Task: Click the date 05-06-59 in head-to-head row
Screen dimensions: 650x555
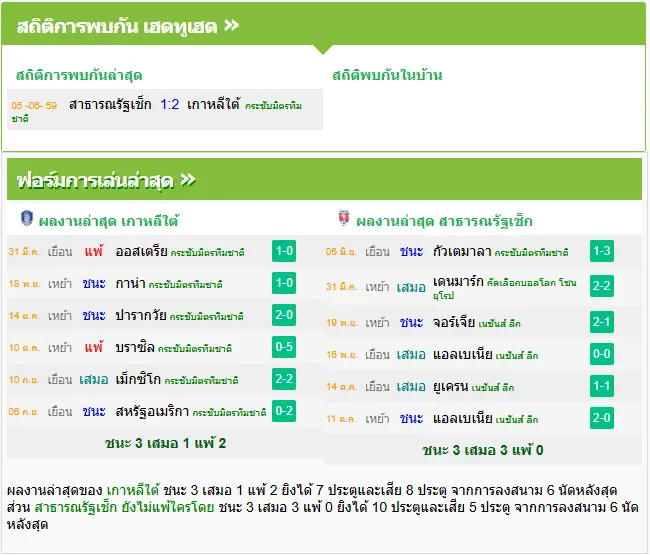Action: [x=34, y=106]
